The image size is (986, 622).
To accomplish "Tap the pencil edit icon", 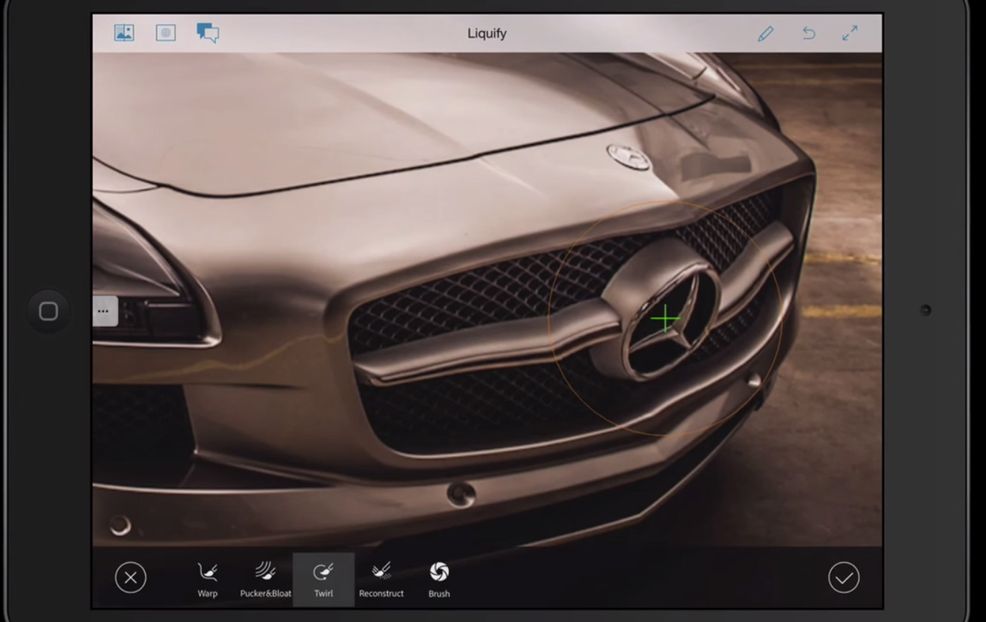I will click(x=765, y=33).
